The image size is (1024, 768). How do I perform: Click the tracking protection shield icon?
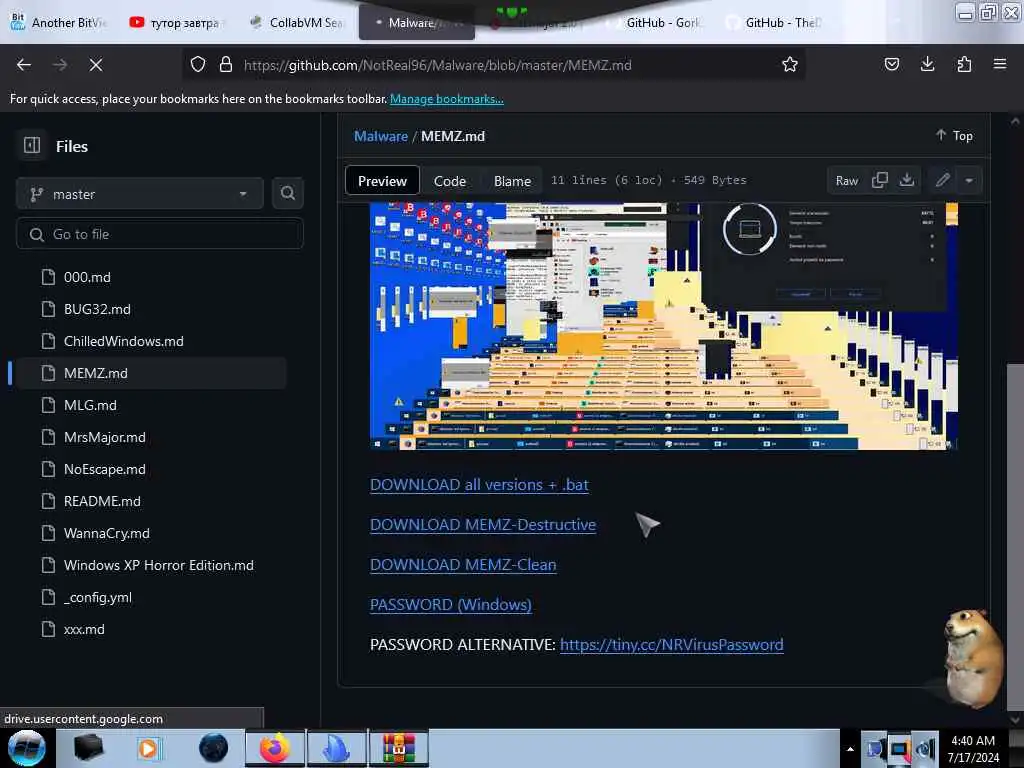click(198, 65)
